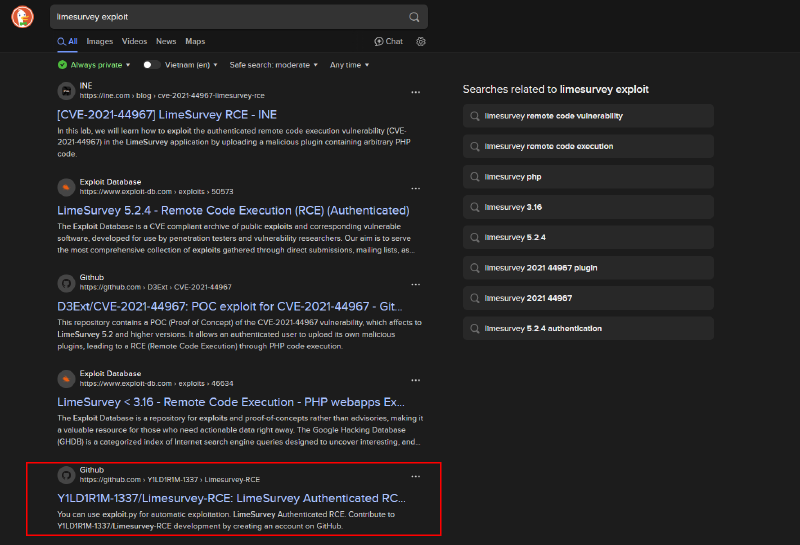Toggle the Vietnam region switch
Image resolution: width=800 pixels, height=545 pixels.
coord(151,65)
